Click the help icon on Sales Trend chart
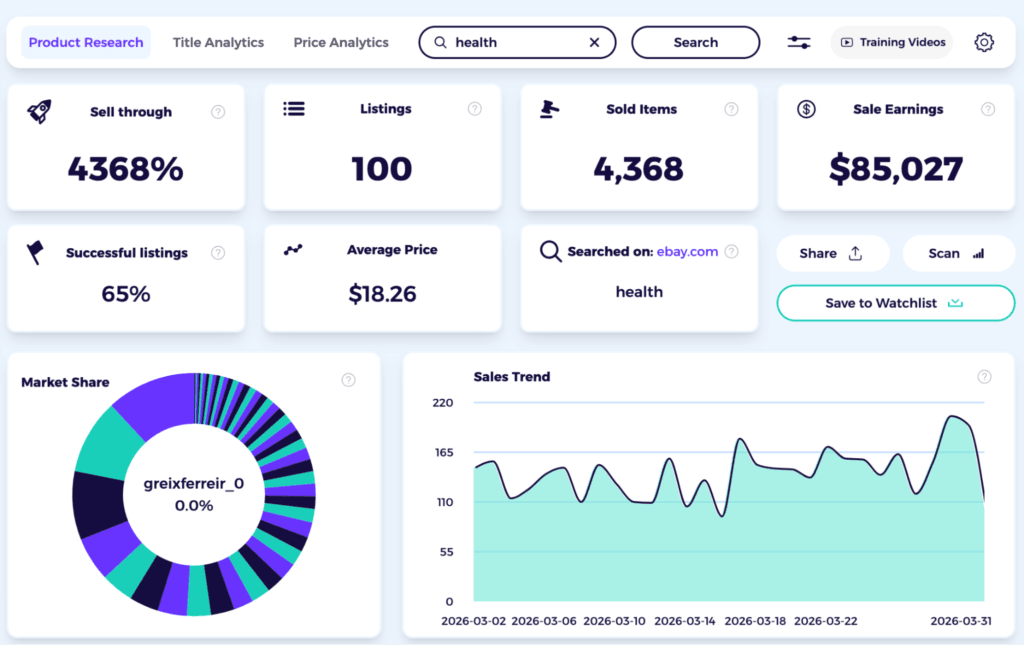Viewport: 1024px width, 645px height. [984, 377]
